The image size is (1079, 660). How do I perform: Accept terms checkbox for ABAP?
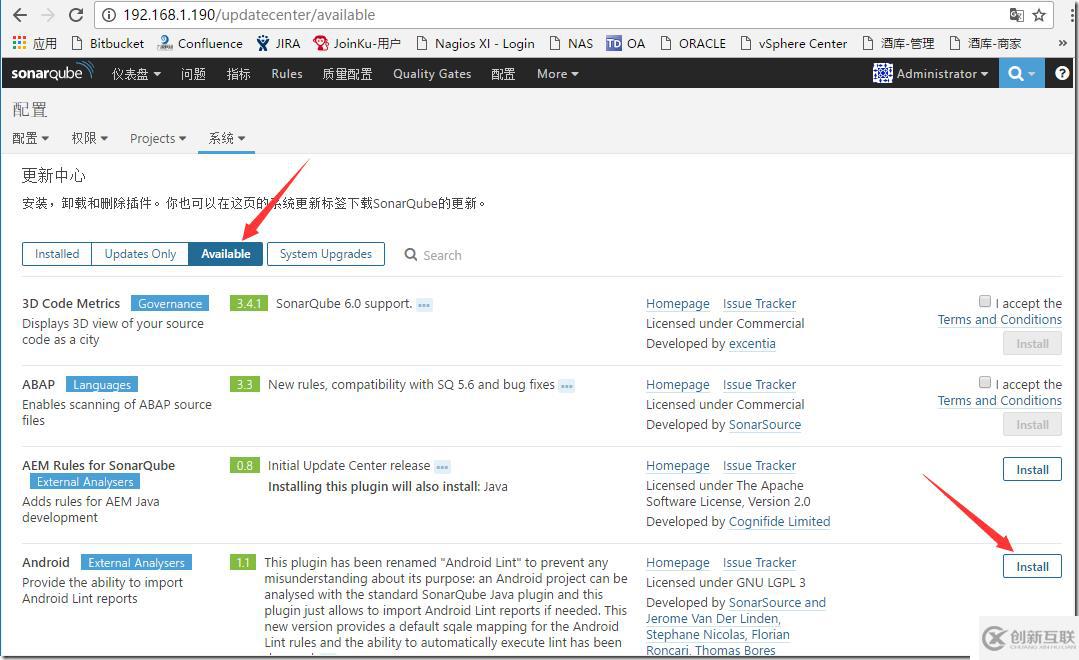click(x=985, y=382)
